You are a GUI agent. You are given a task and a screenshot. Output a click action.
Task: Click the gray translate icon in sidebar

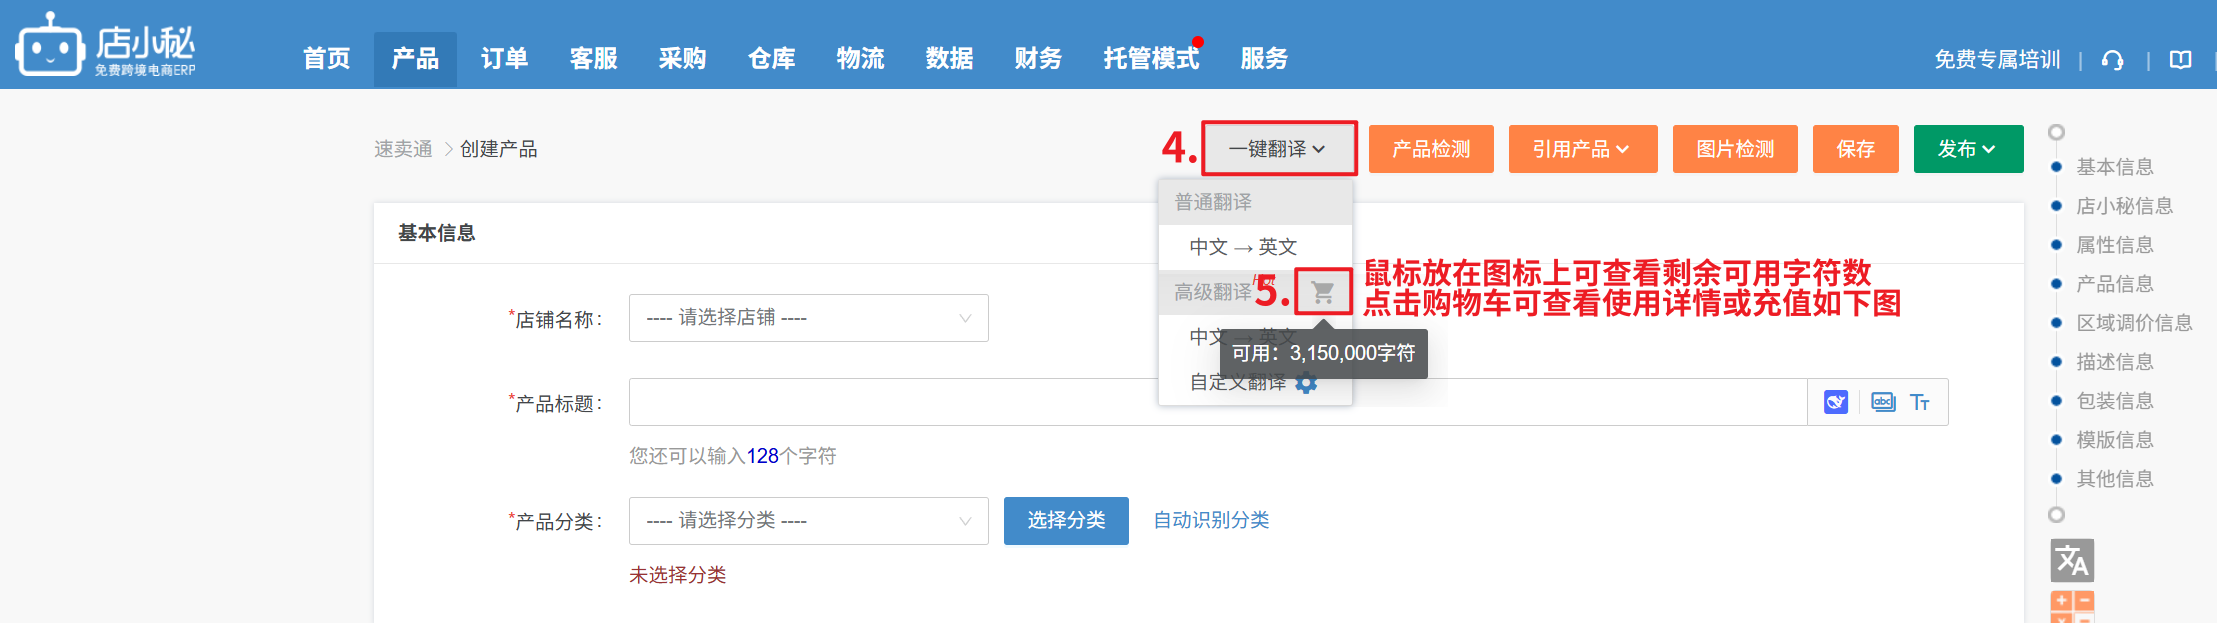(x=2072, y=561)
